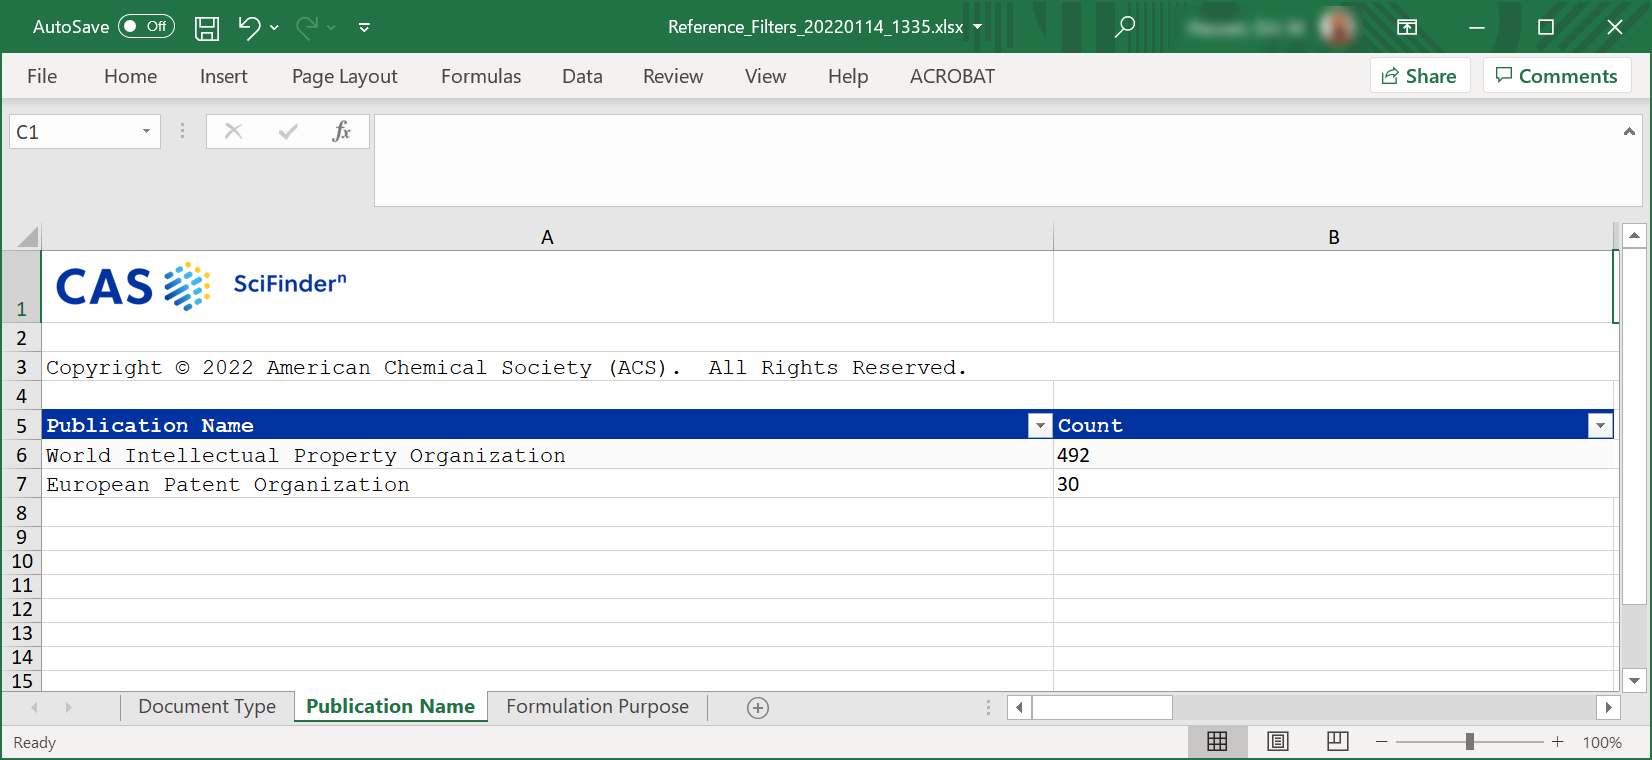Click the zoom slider handle
1652x760 pixels.
(x=1469, y=742)
